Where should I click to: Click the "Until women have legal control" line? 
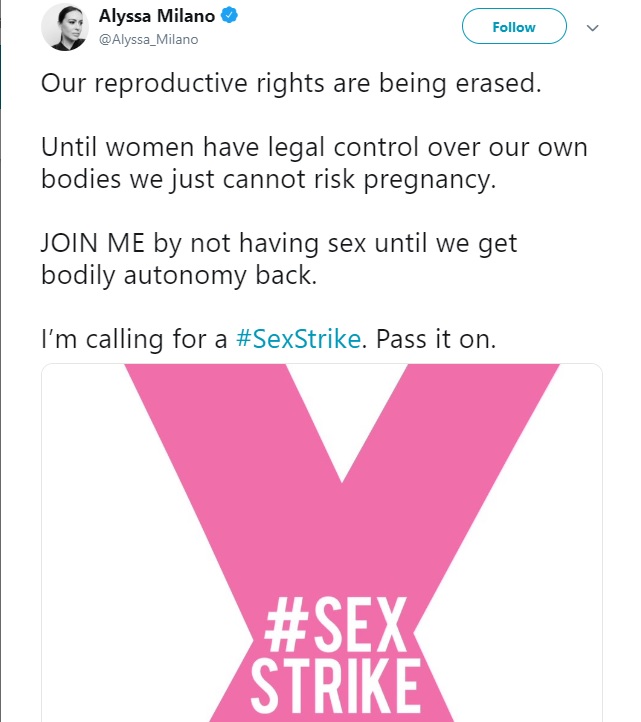coord(315,147)
